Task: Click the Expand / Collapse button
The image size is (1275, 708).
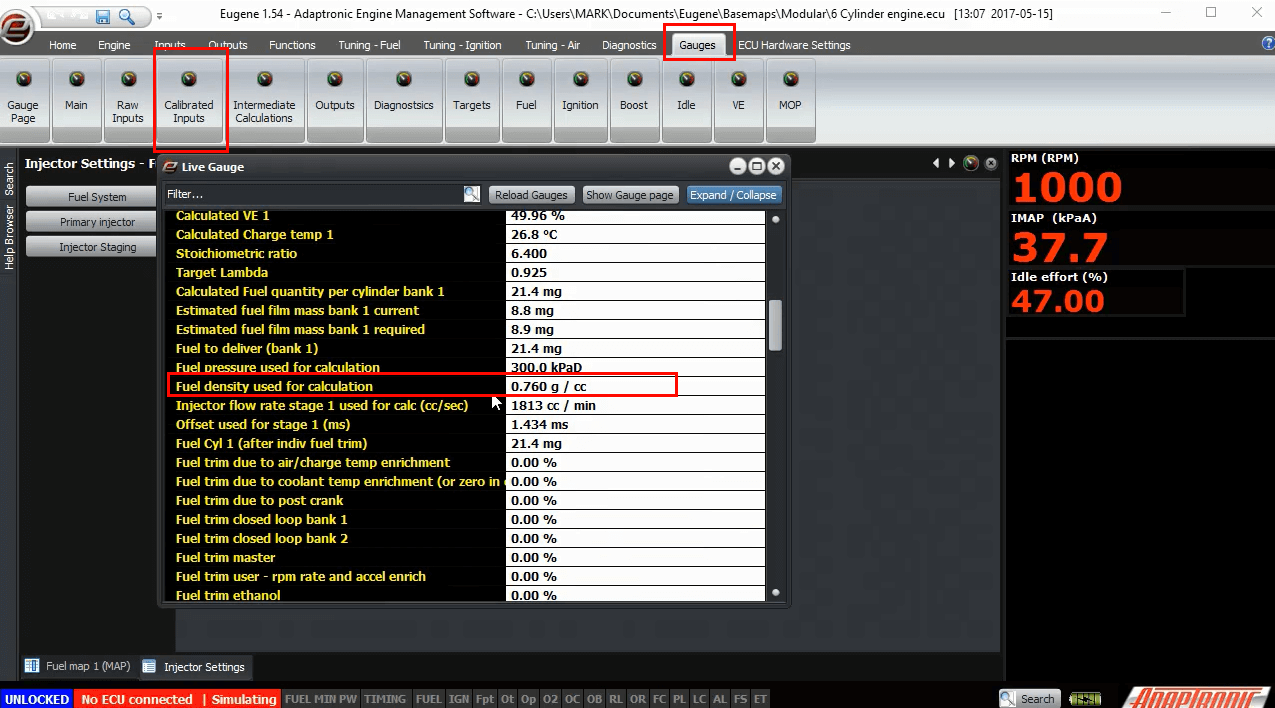Action: tap(733, 195)
